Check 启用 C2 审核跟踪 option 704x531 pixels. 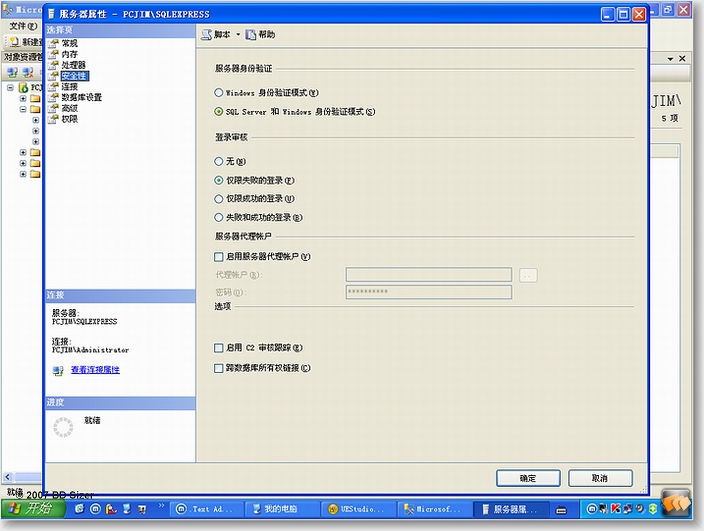219,348
